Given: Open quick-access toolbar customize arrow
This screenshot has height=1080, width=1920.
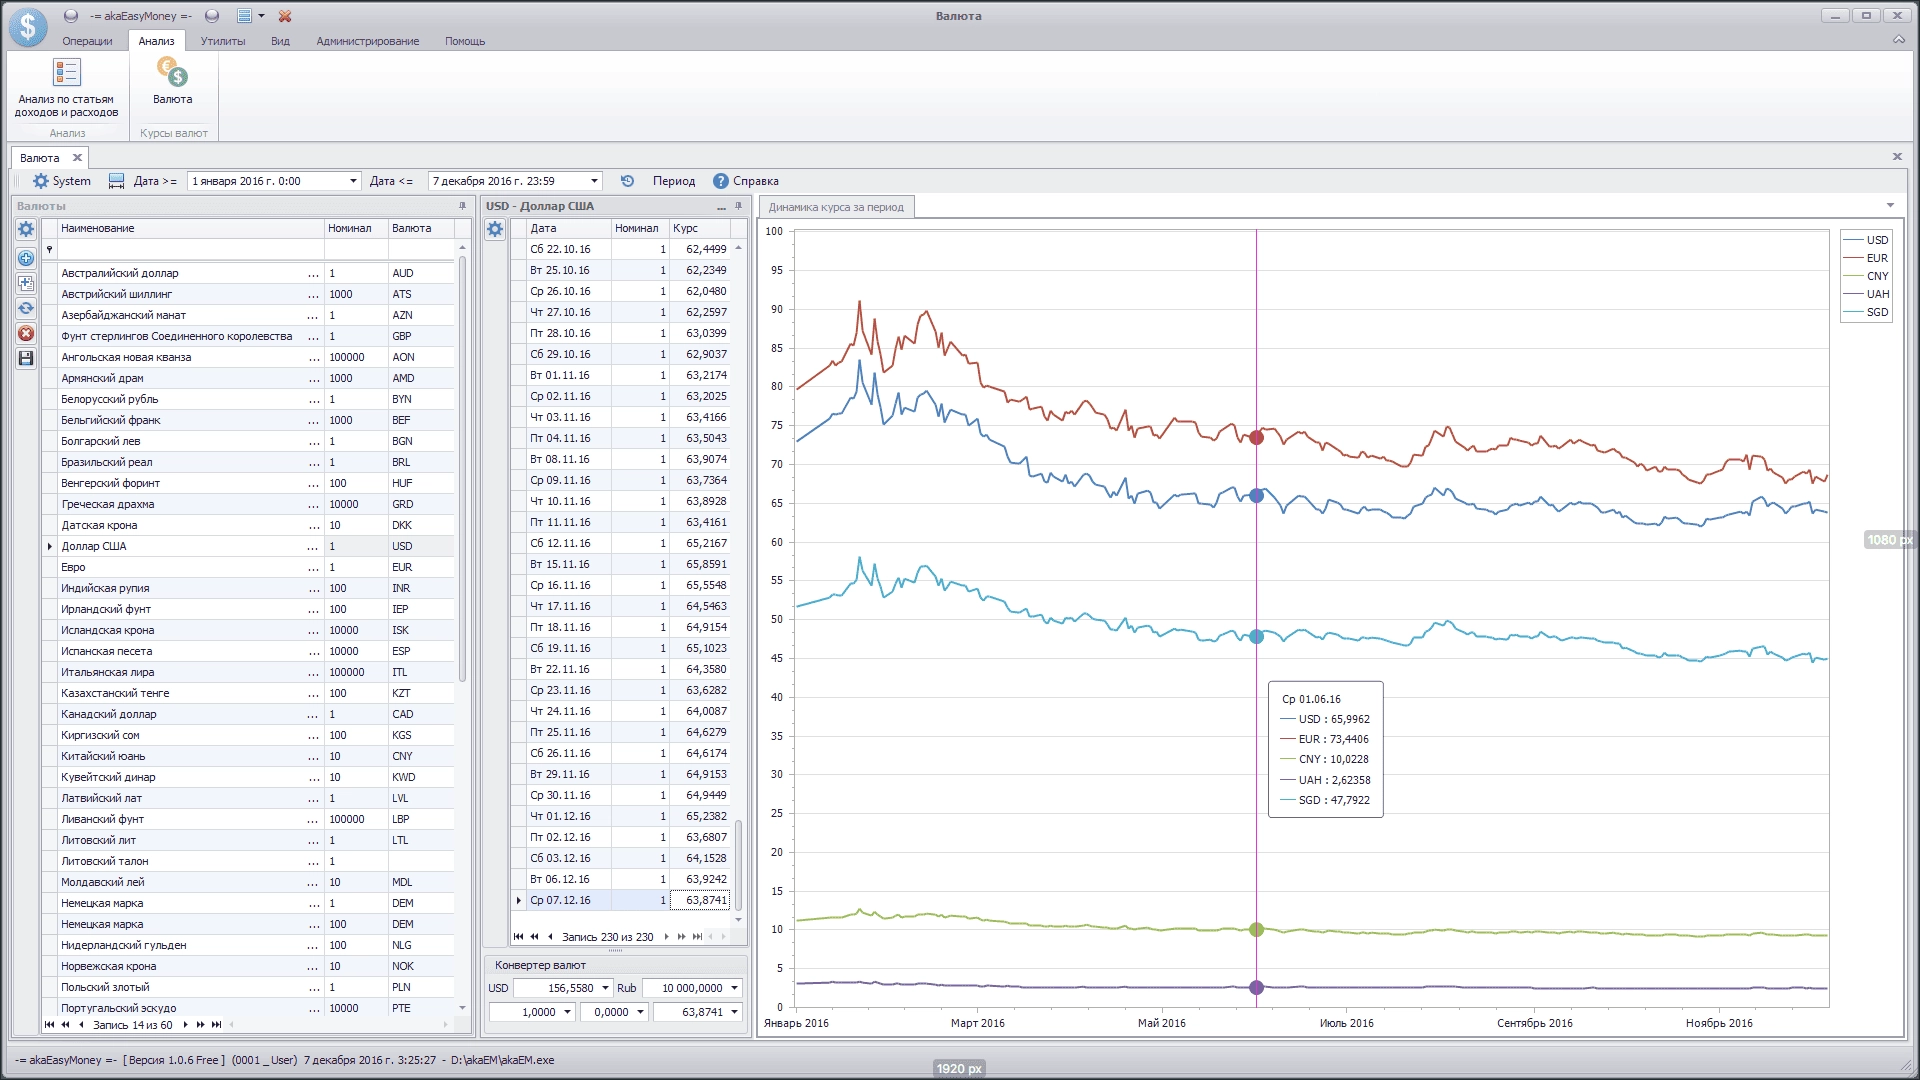Looking at the screenshot, I should pyautogui.click(x=262, y=16).
